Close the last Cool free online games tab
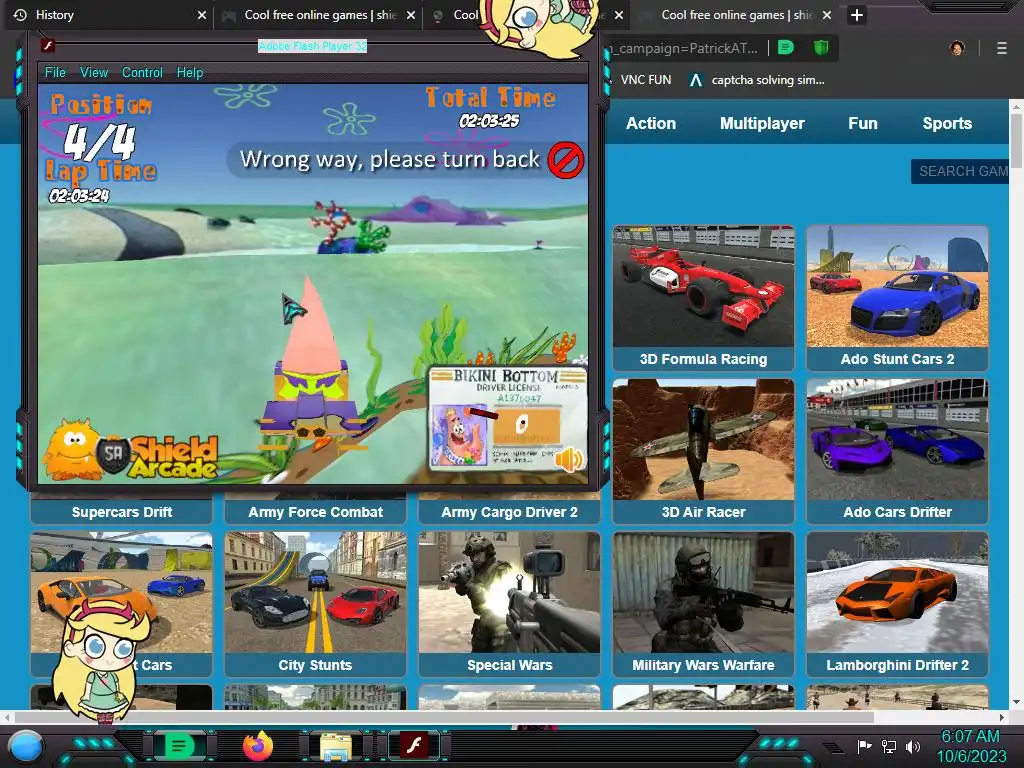This screenshot has height=768, width=1024. (827, 15)
